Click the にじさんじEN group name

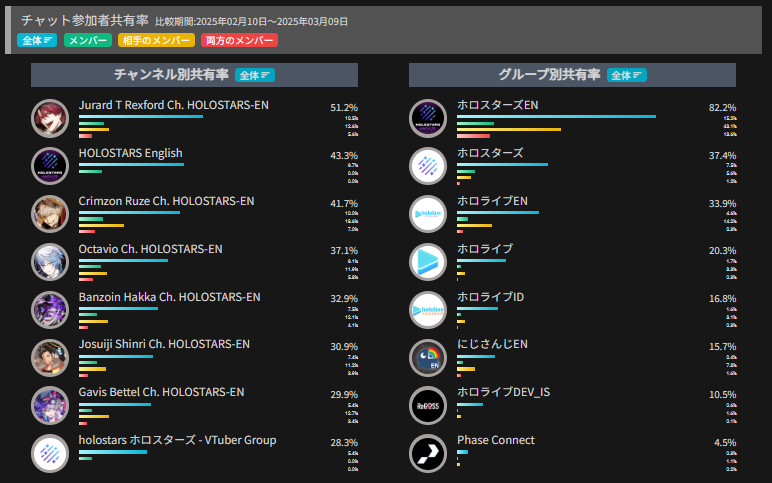pyautogui.click(x=492, y=344)
